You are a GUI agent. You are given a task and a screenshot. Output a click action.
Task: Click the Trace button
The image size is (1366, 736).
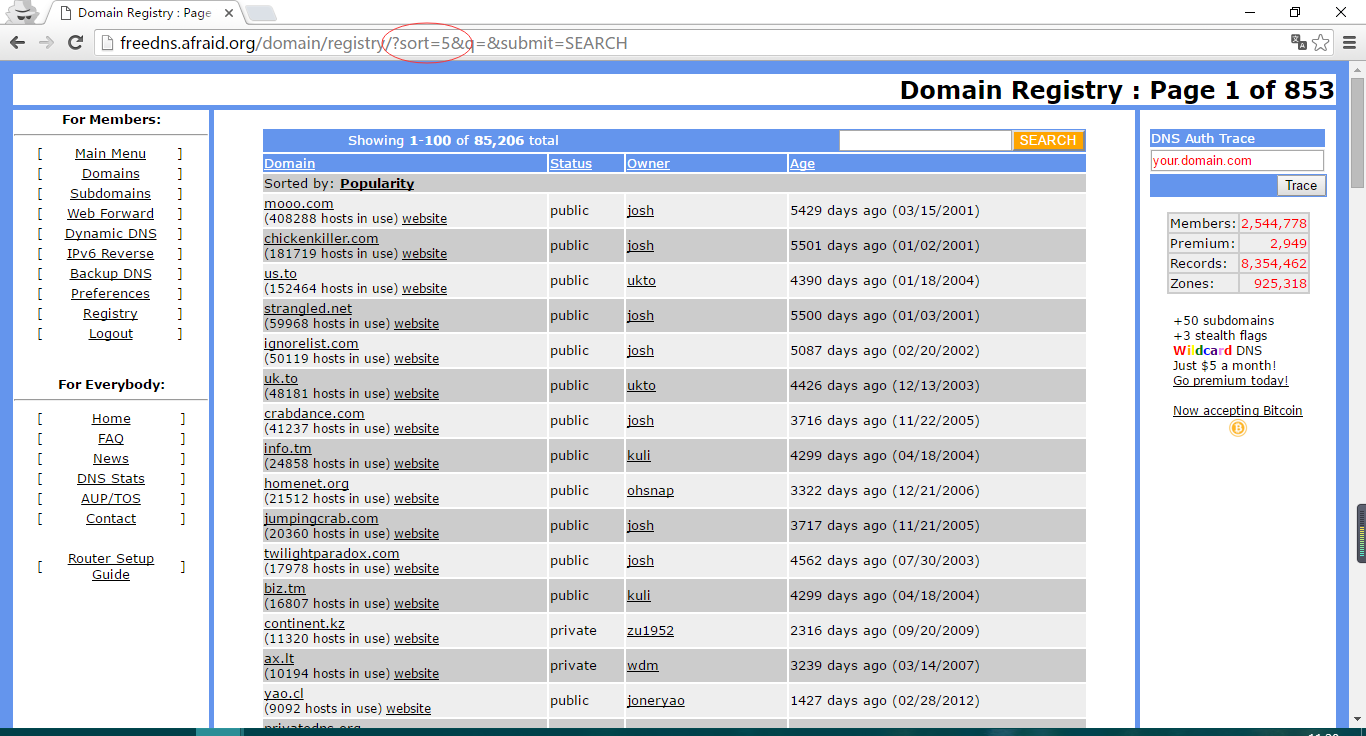(x=1301, y=185)
